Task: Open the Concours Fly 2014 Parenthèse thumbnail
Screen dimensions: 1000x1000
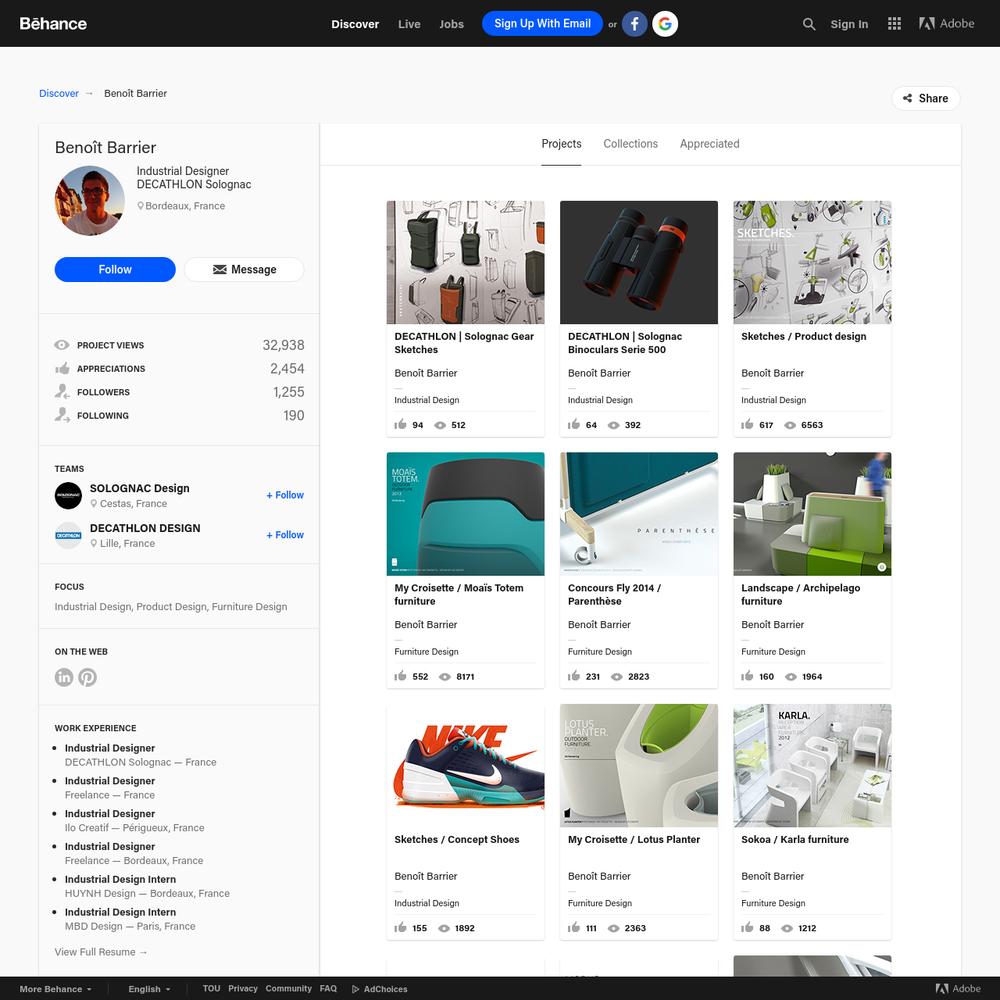Action: pos(638,514)
